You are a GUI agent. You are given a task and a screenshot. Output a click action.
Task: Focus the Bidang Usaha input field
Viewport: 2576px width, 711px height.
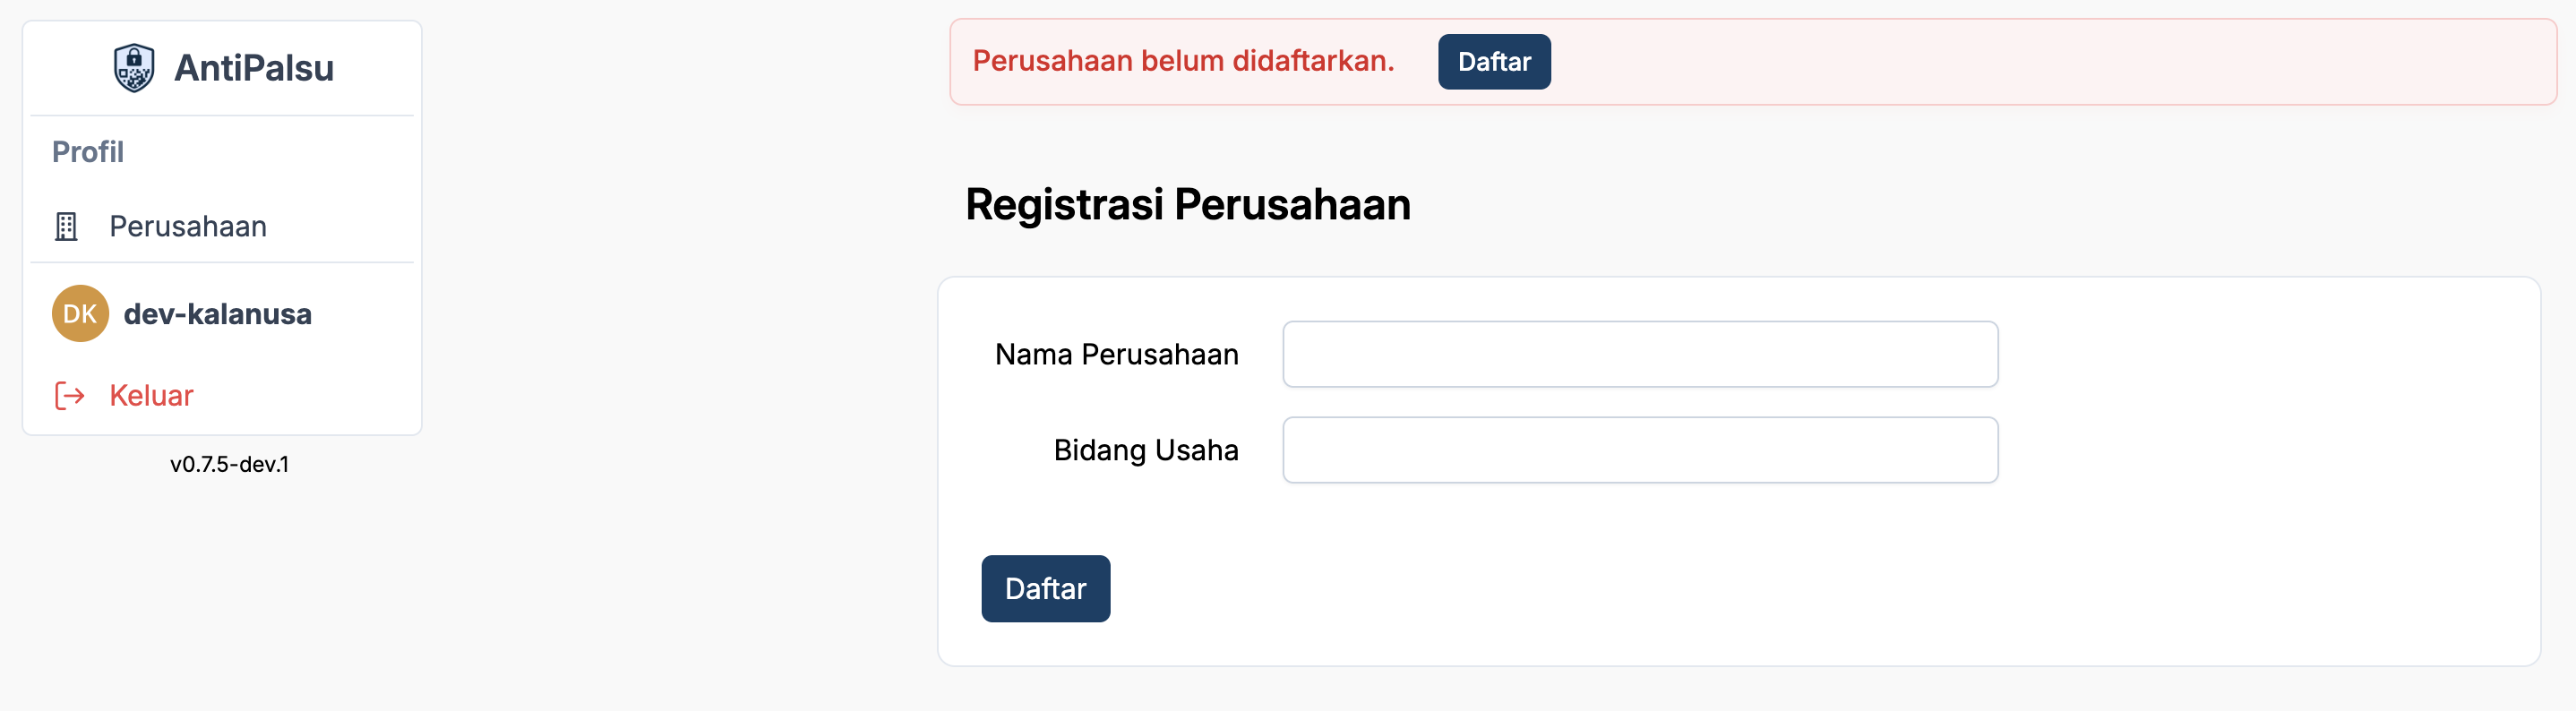tap(1639, 450)
